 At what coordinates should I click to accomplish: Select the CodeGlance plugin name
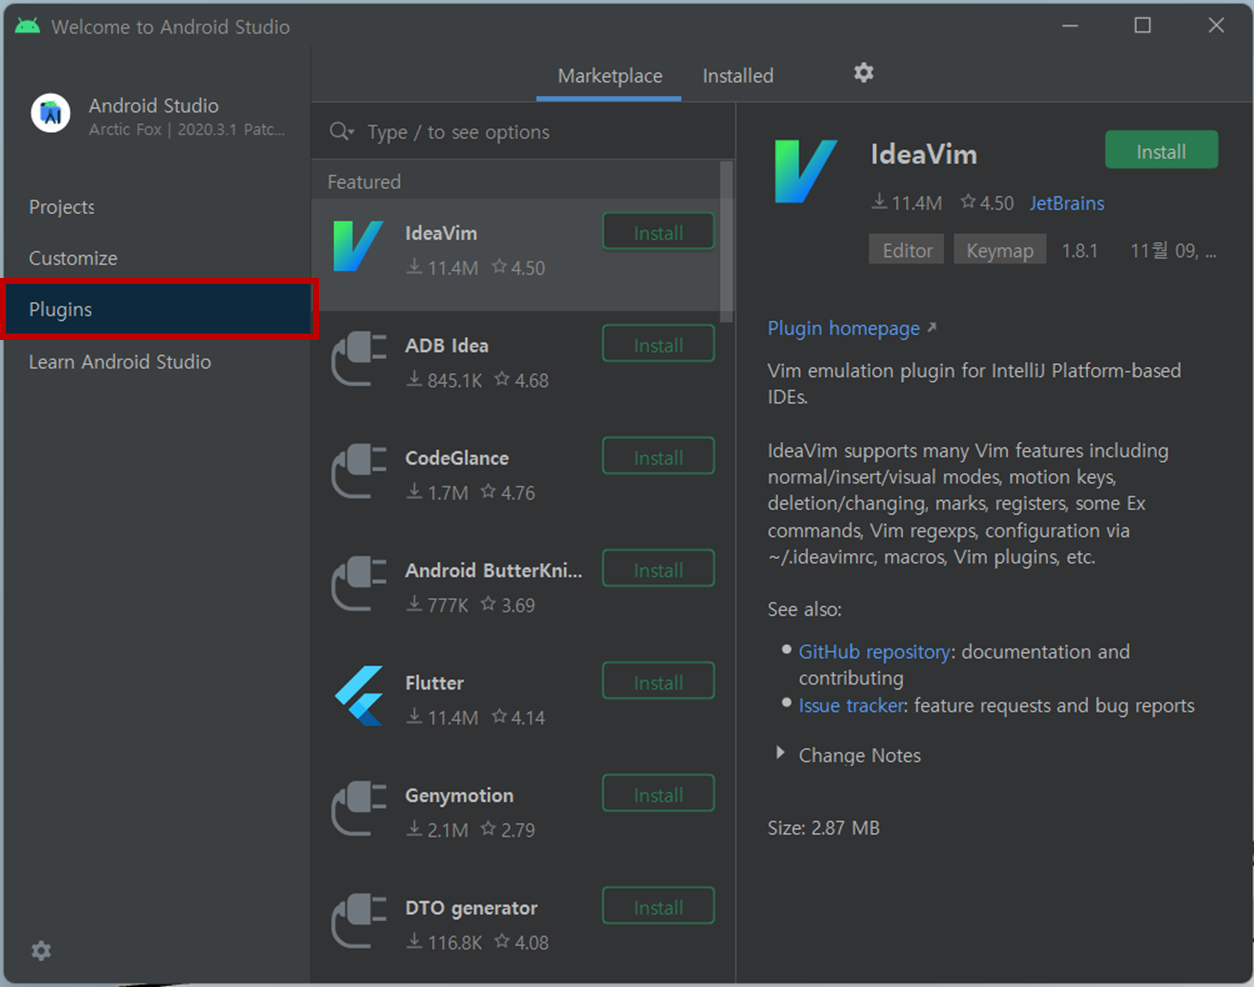coord(457,458)
